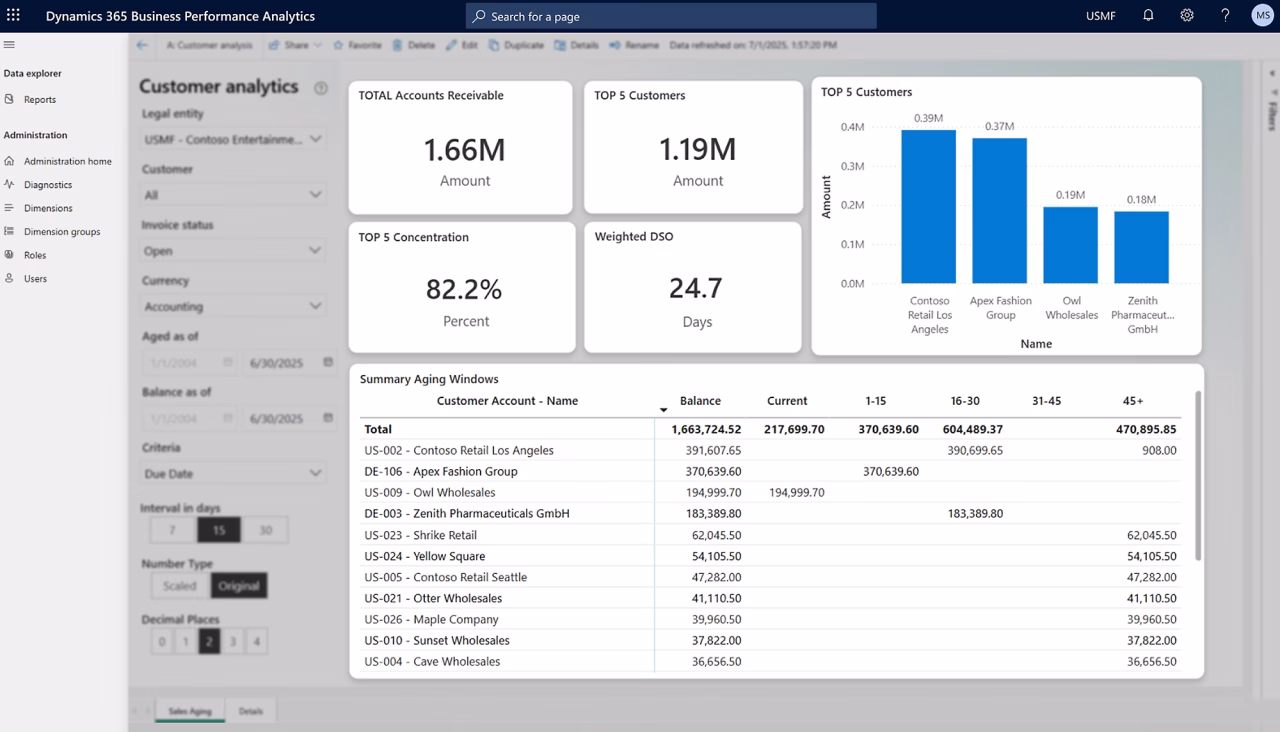Open the Legal entity dropdown

click(x=234, y=139)
